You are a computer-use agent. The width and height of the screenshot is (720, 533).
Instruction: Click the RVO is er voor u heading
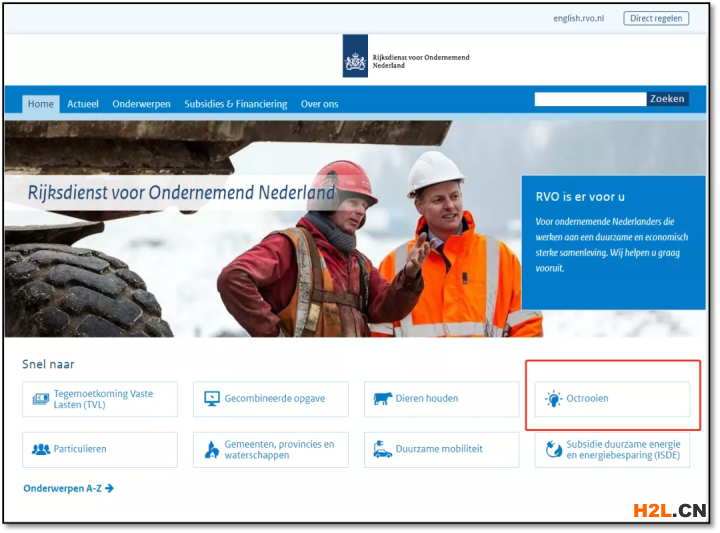(580, 197)
